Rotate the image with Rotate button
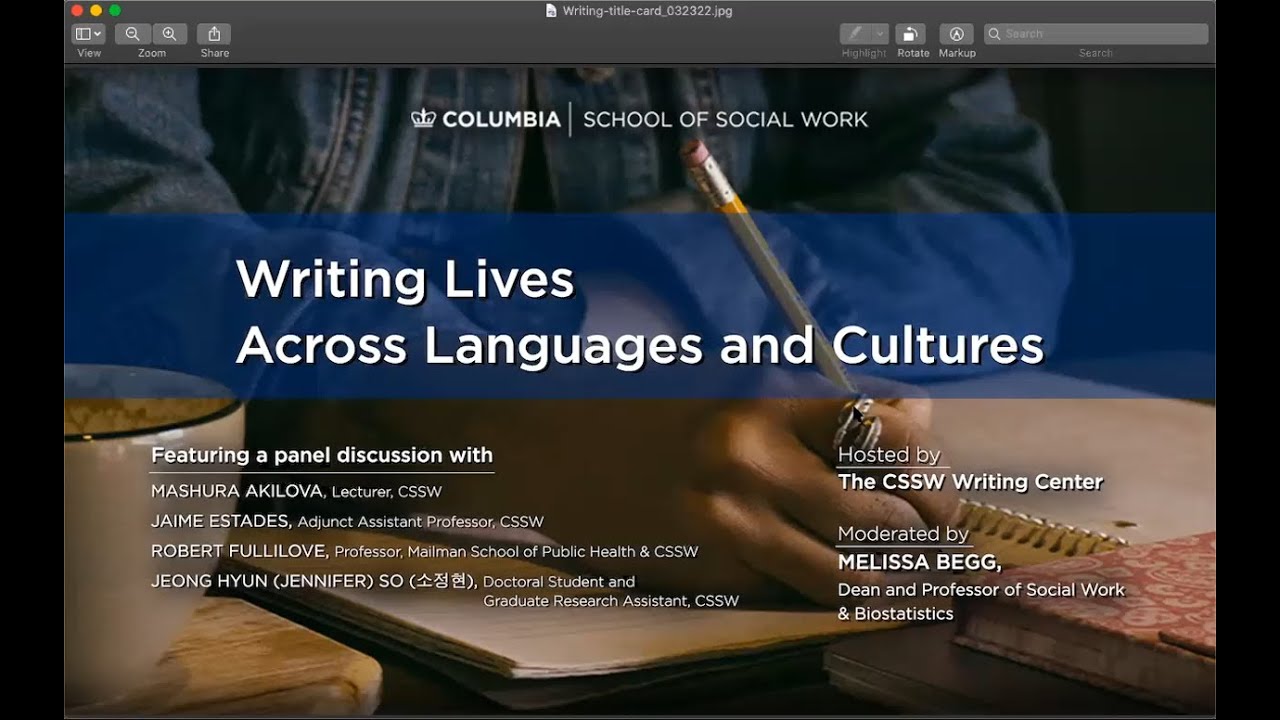Image resolution: width=1280 pixels, height=720 pixels. coord(911,34)
